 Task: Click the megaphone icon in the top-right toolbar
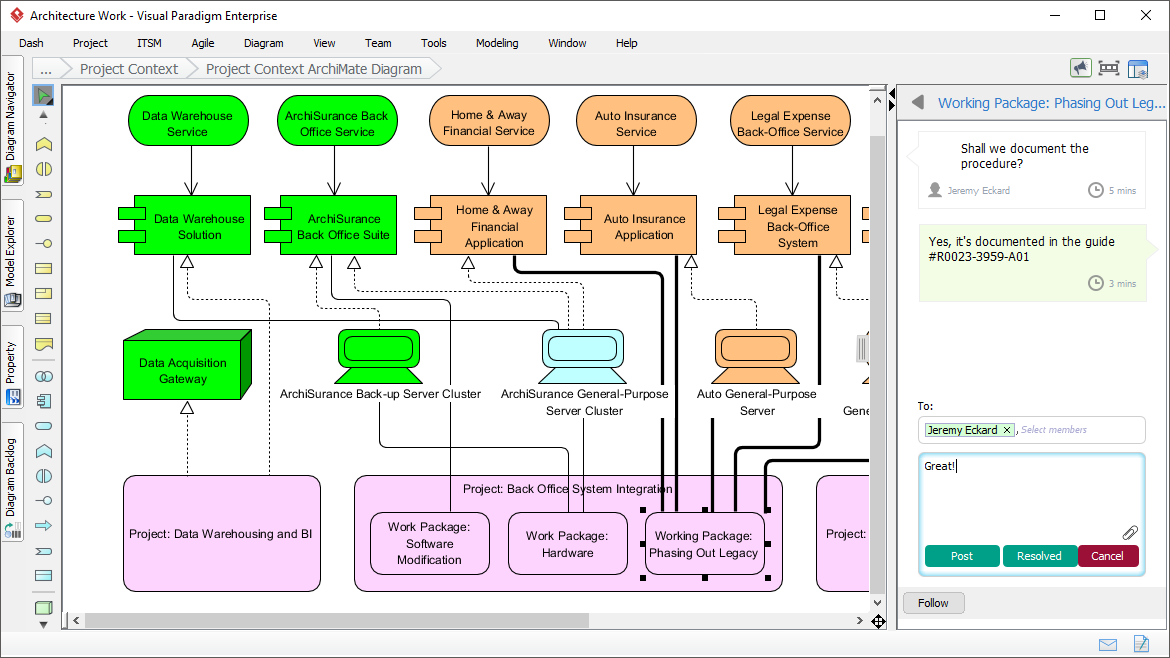pyautogui.click(x=1080, y=68)
